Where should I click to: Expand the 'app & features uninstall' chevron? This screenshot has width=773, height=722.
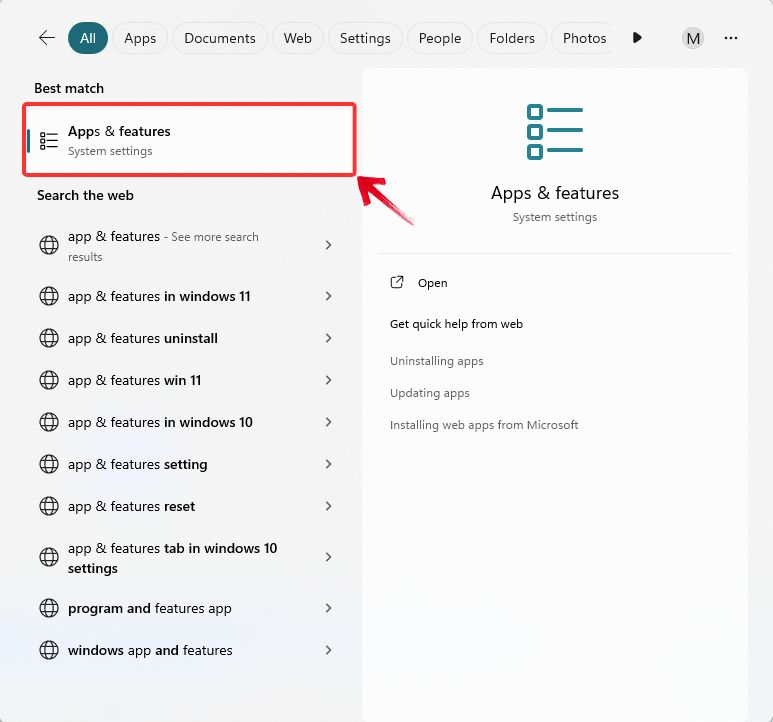(328, 338)
